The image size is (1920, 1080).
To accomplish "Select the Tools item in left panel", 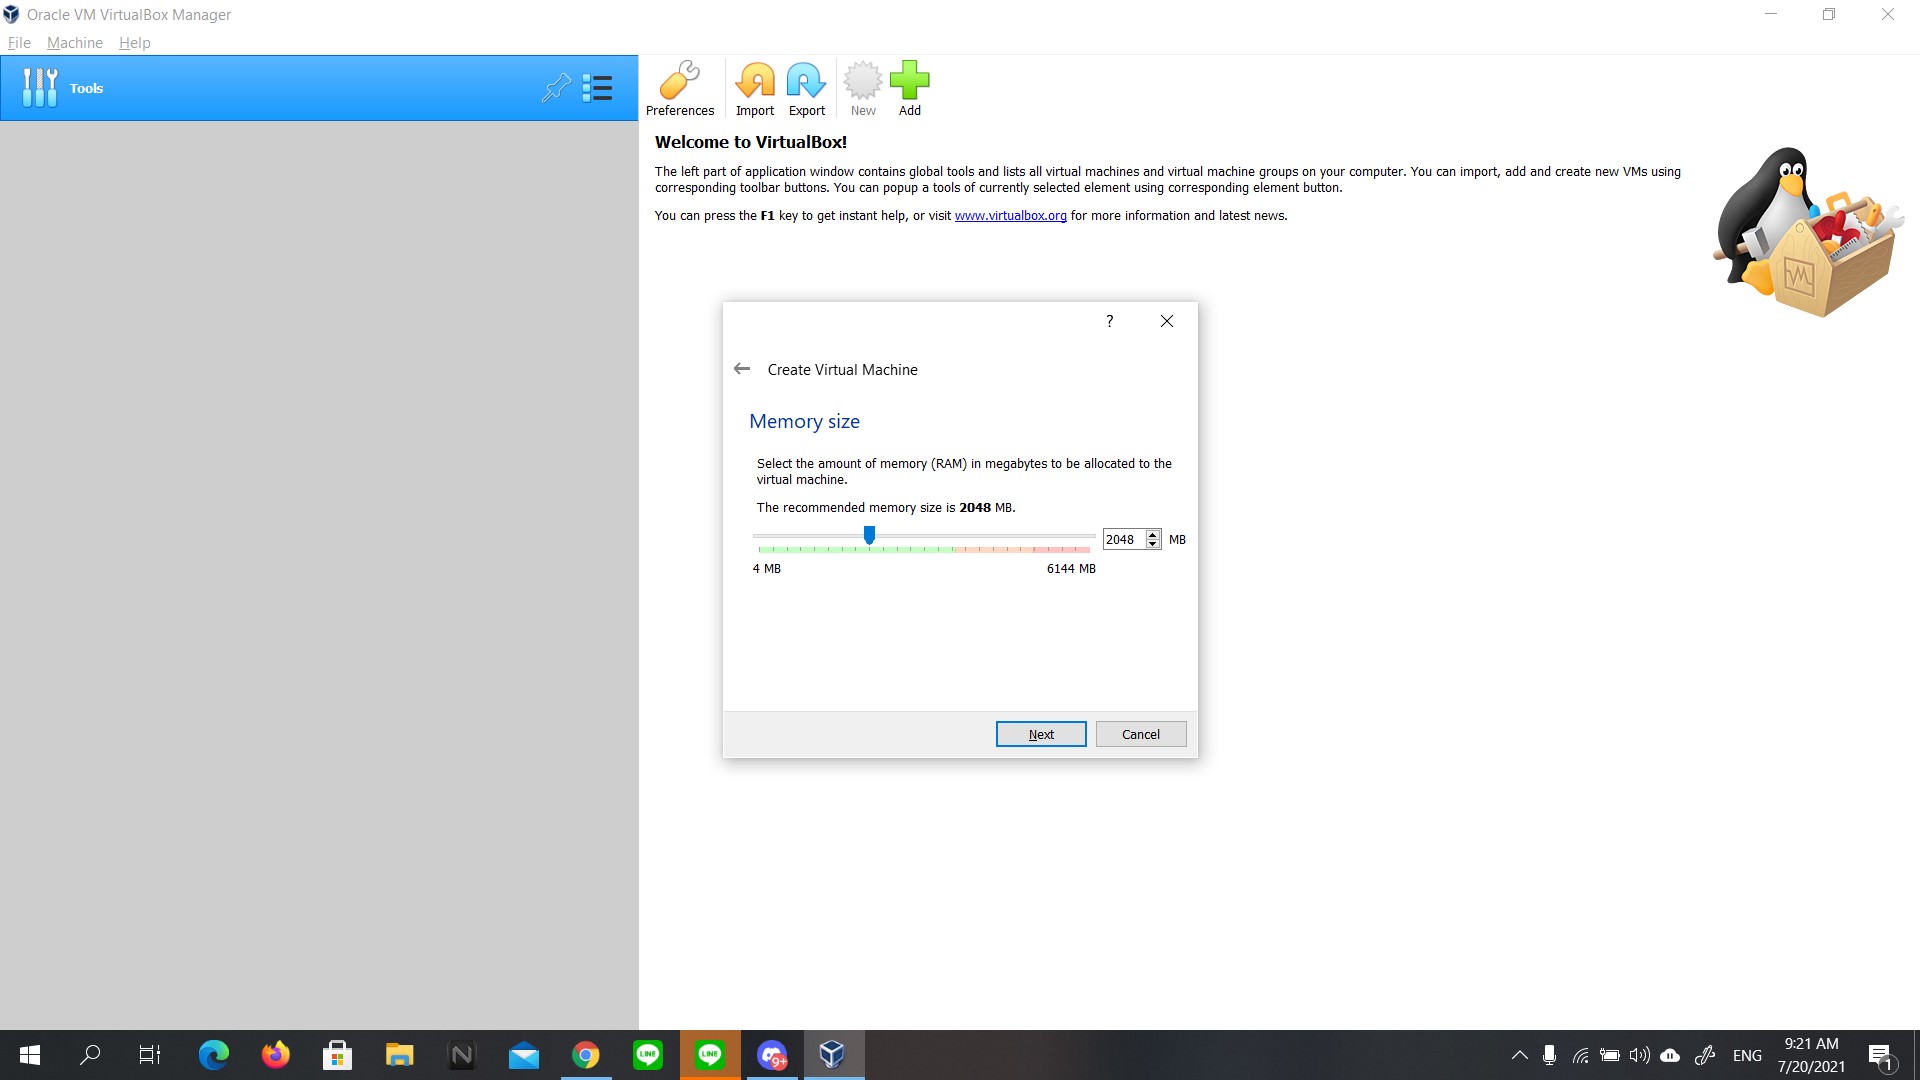I will click(x=319, y=88).
